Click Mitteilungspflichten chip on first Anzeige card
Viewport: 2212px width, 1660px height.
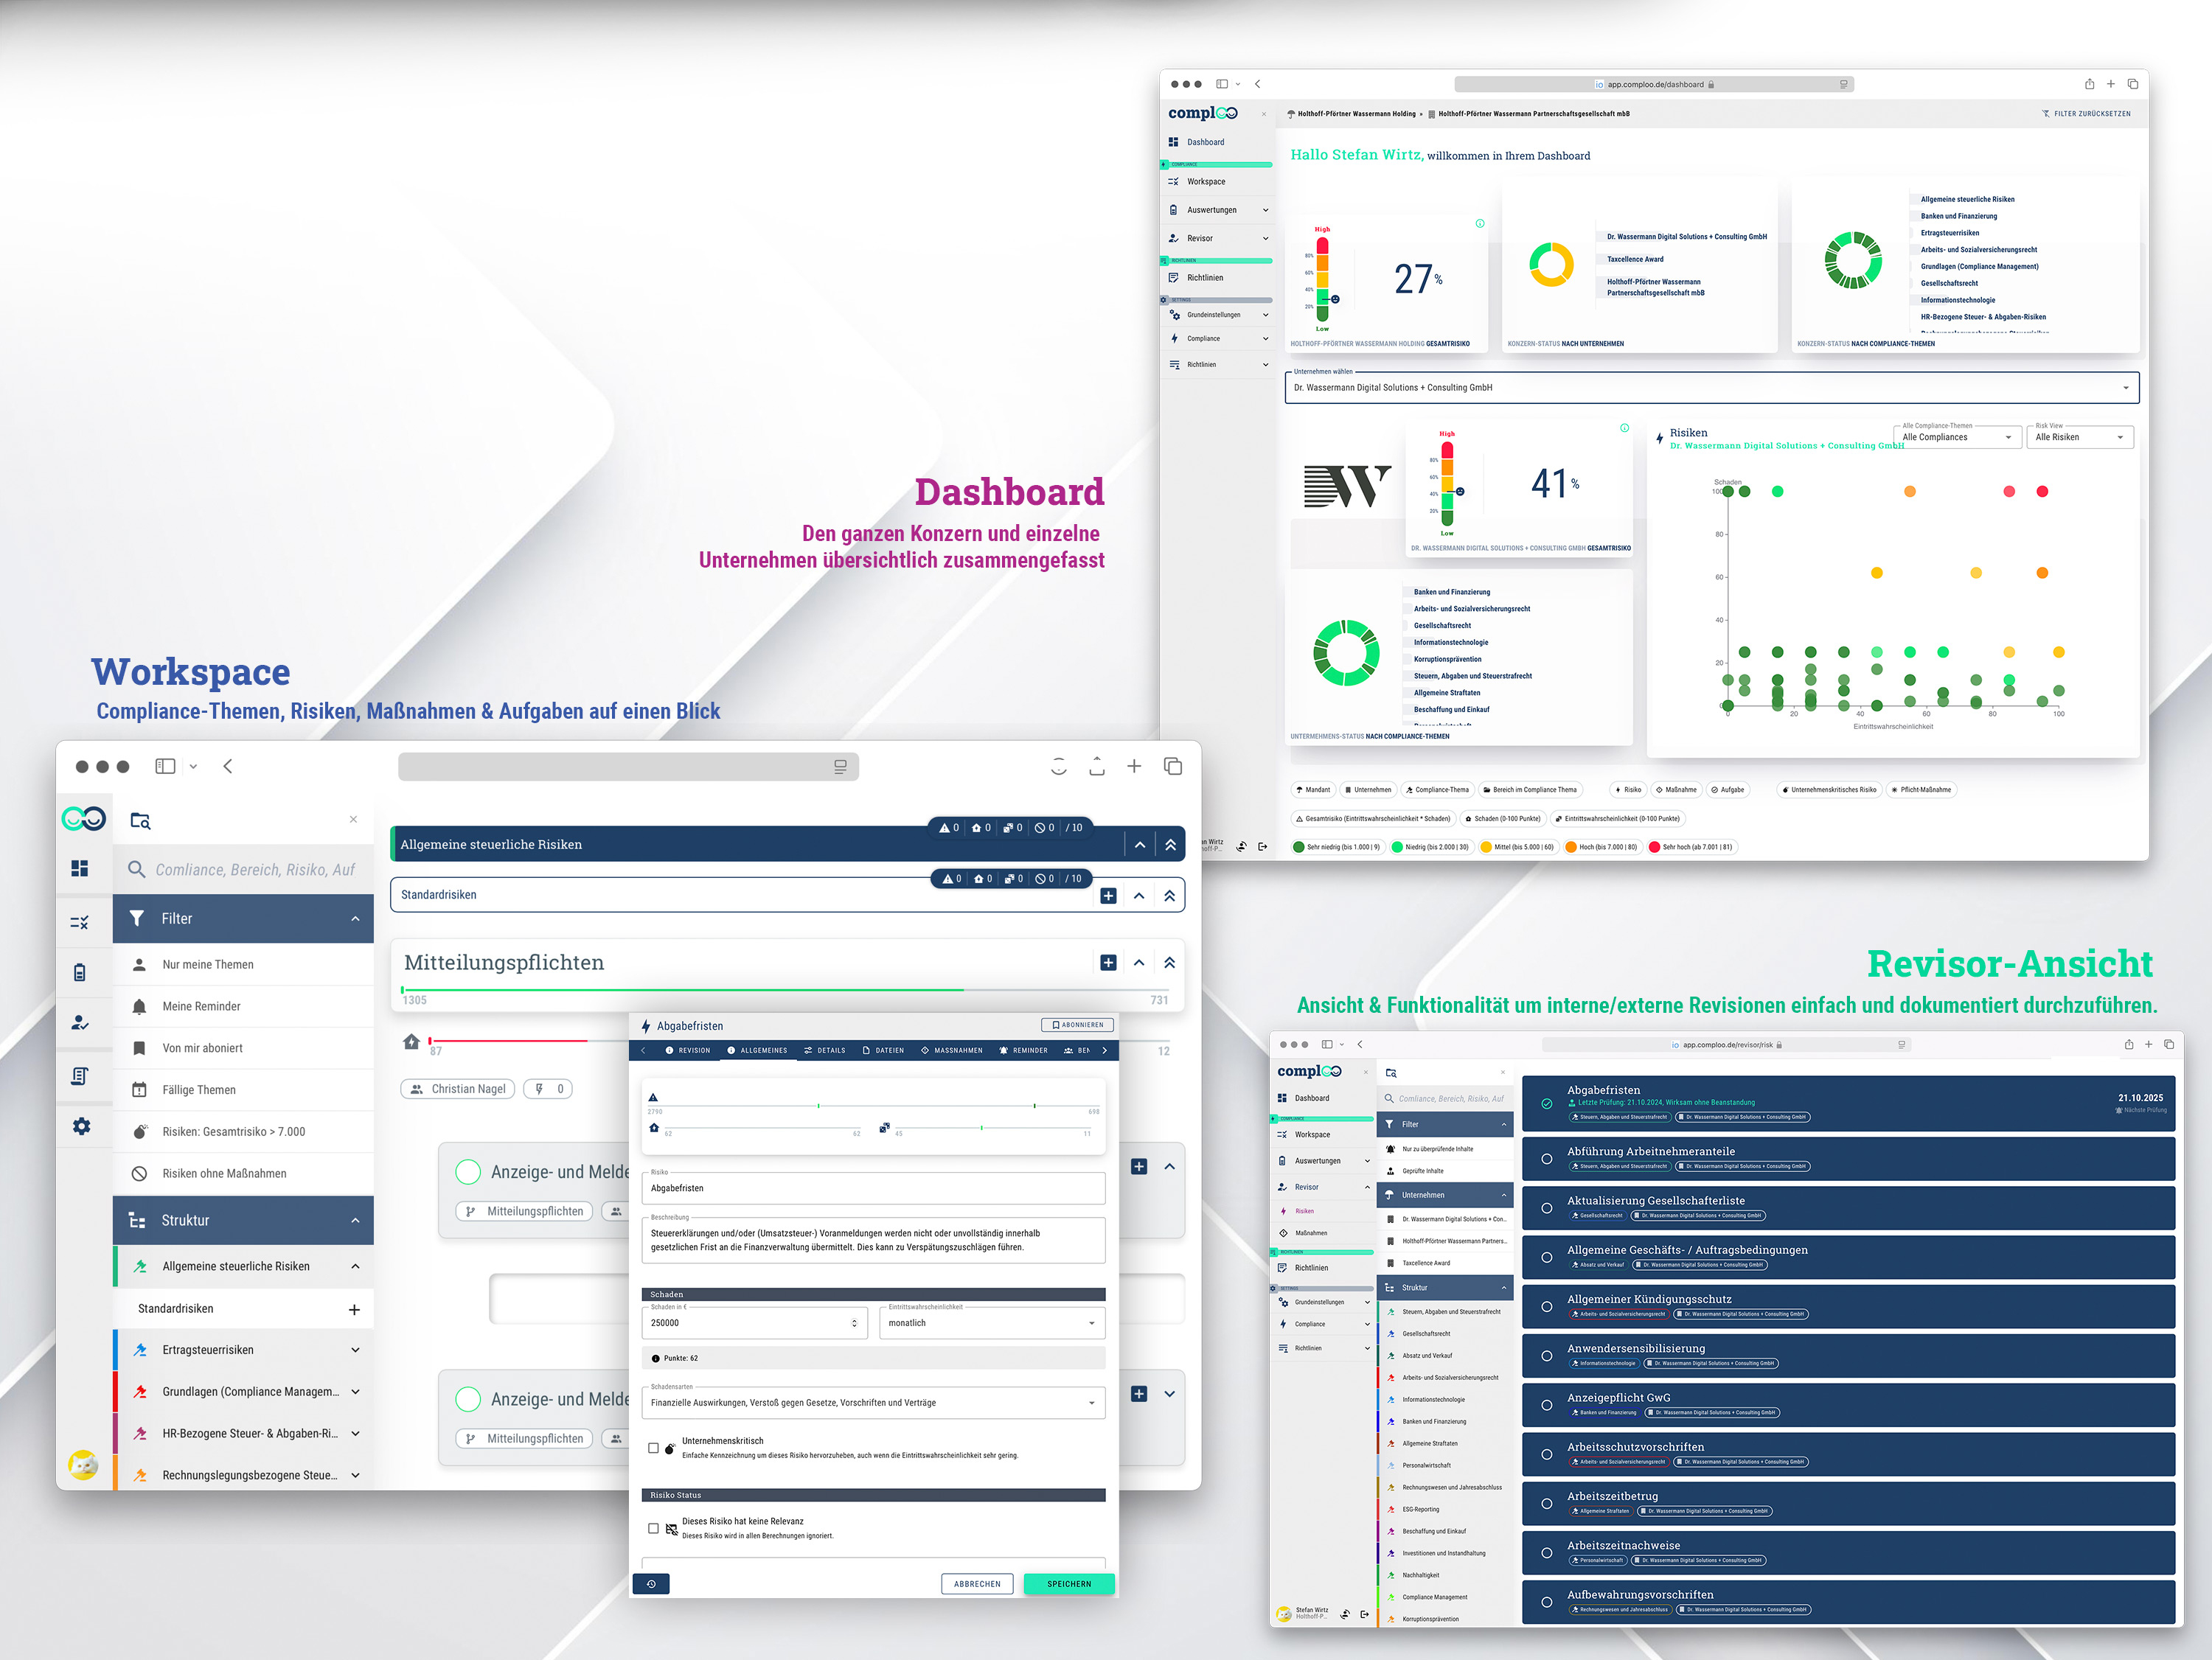pos(525,1211)
